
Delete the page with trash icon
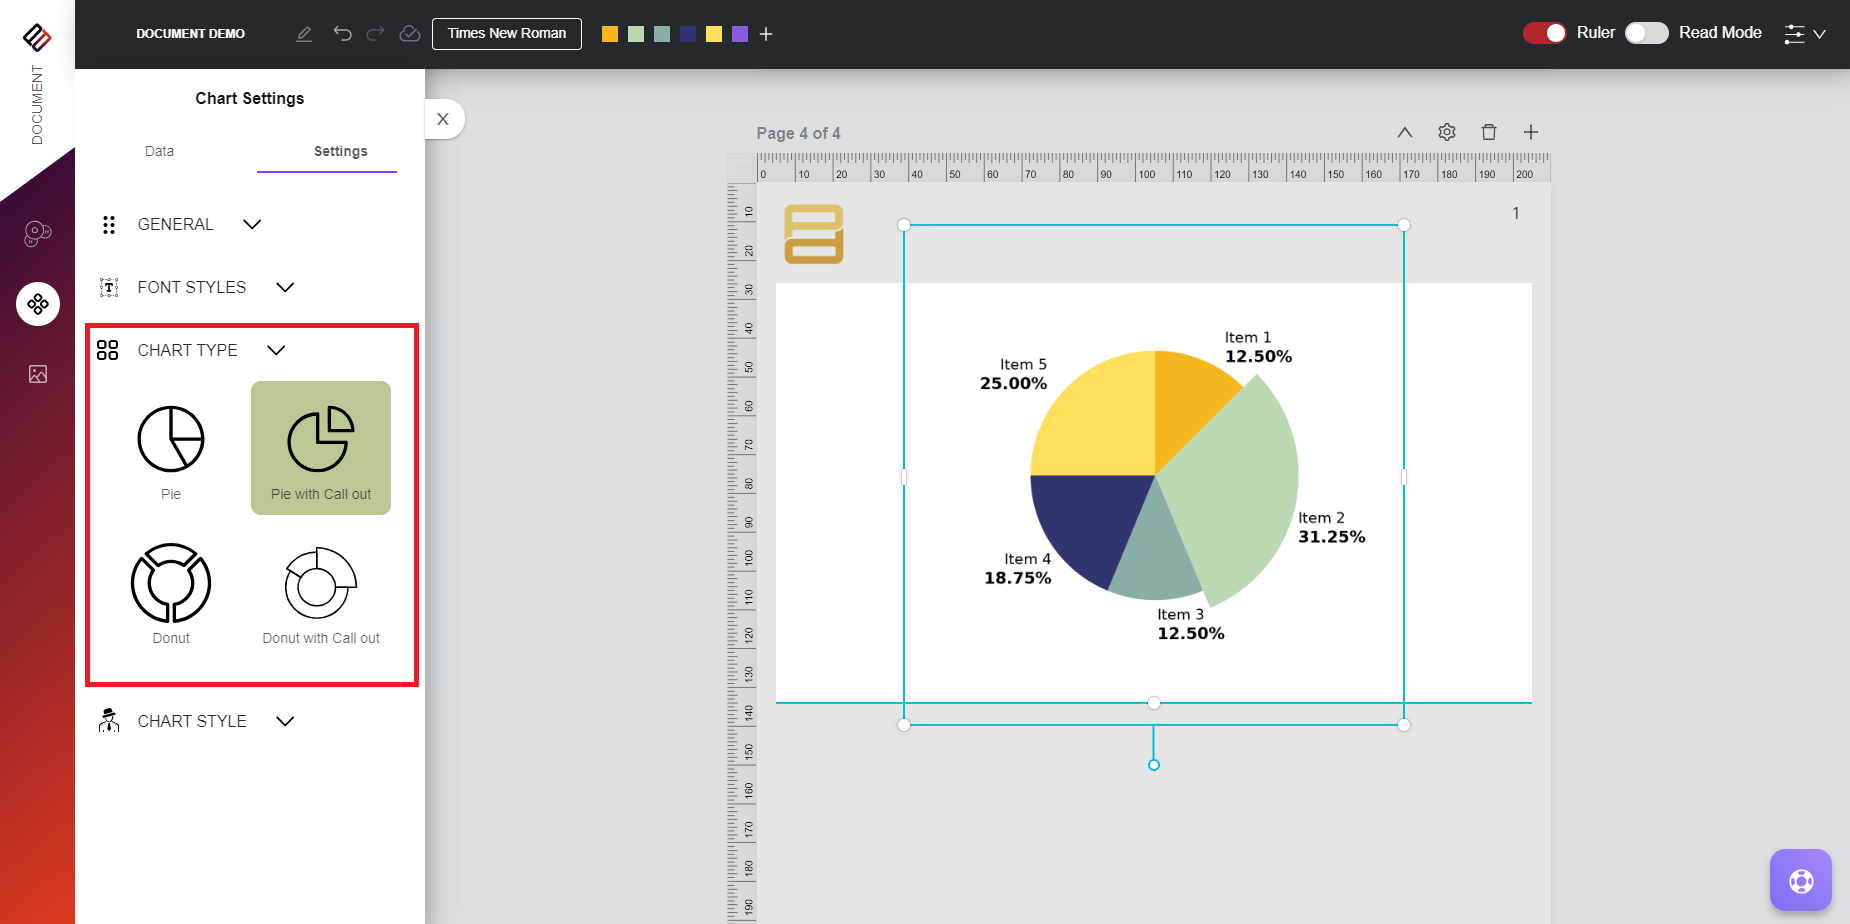1488,132
